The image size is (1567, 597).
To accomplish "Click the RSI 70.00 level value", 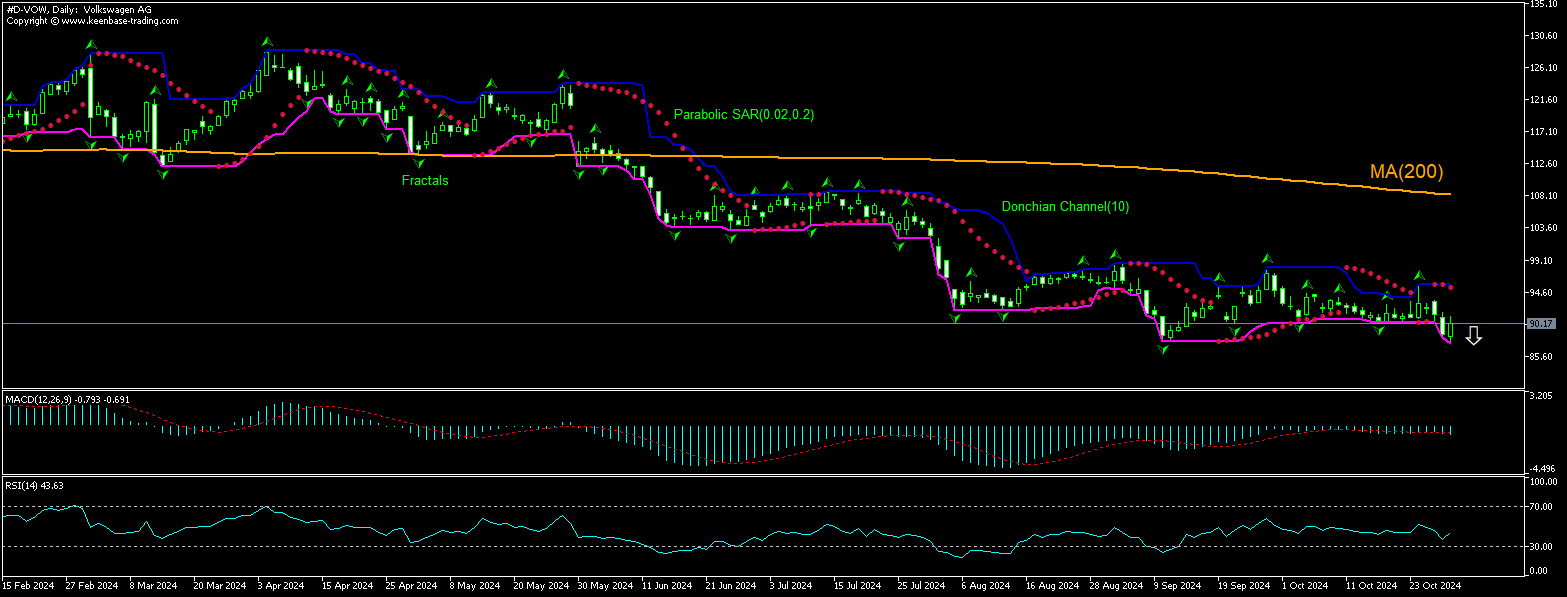I will click(x=1541, y=507).
